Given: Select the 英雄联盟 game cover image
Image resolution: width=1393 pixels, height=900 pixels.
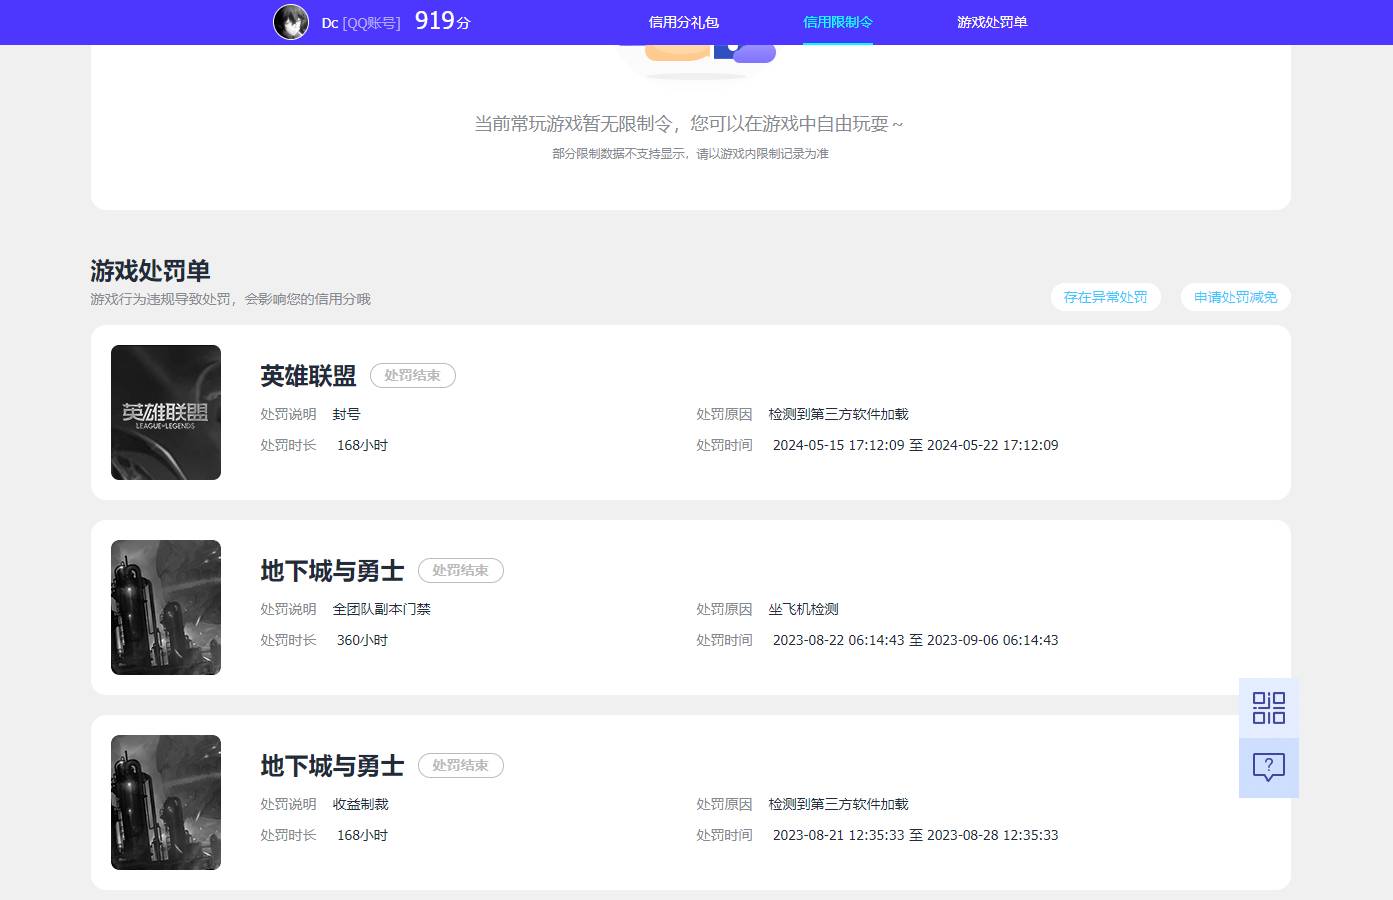Looking at the screenshot, I should pos(165,411).
